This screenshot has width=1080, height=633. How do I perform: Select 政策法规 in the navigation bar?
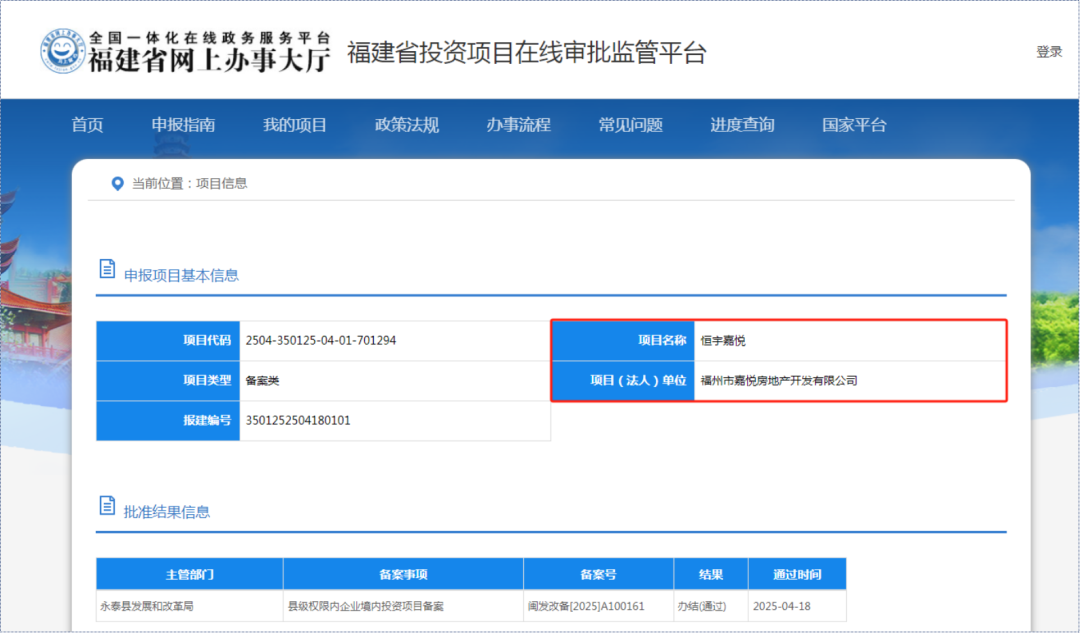tap(406, 124)
